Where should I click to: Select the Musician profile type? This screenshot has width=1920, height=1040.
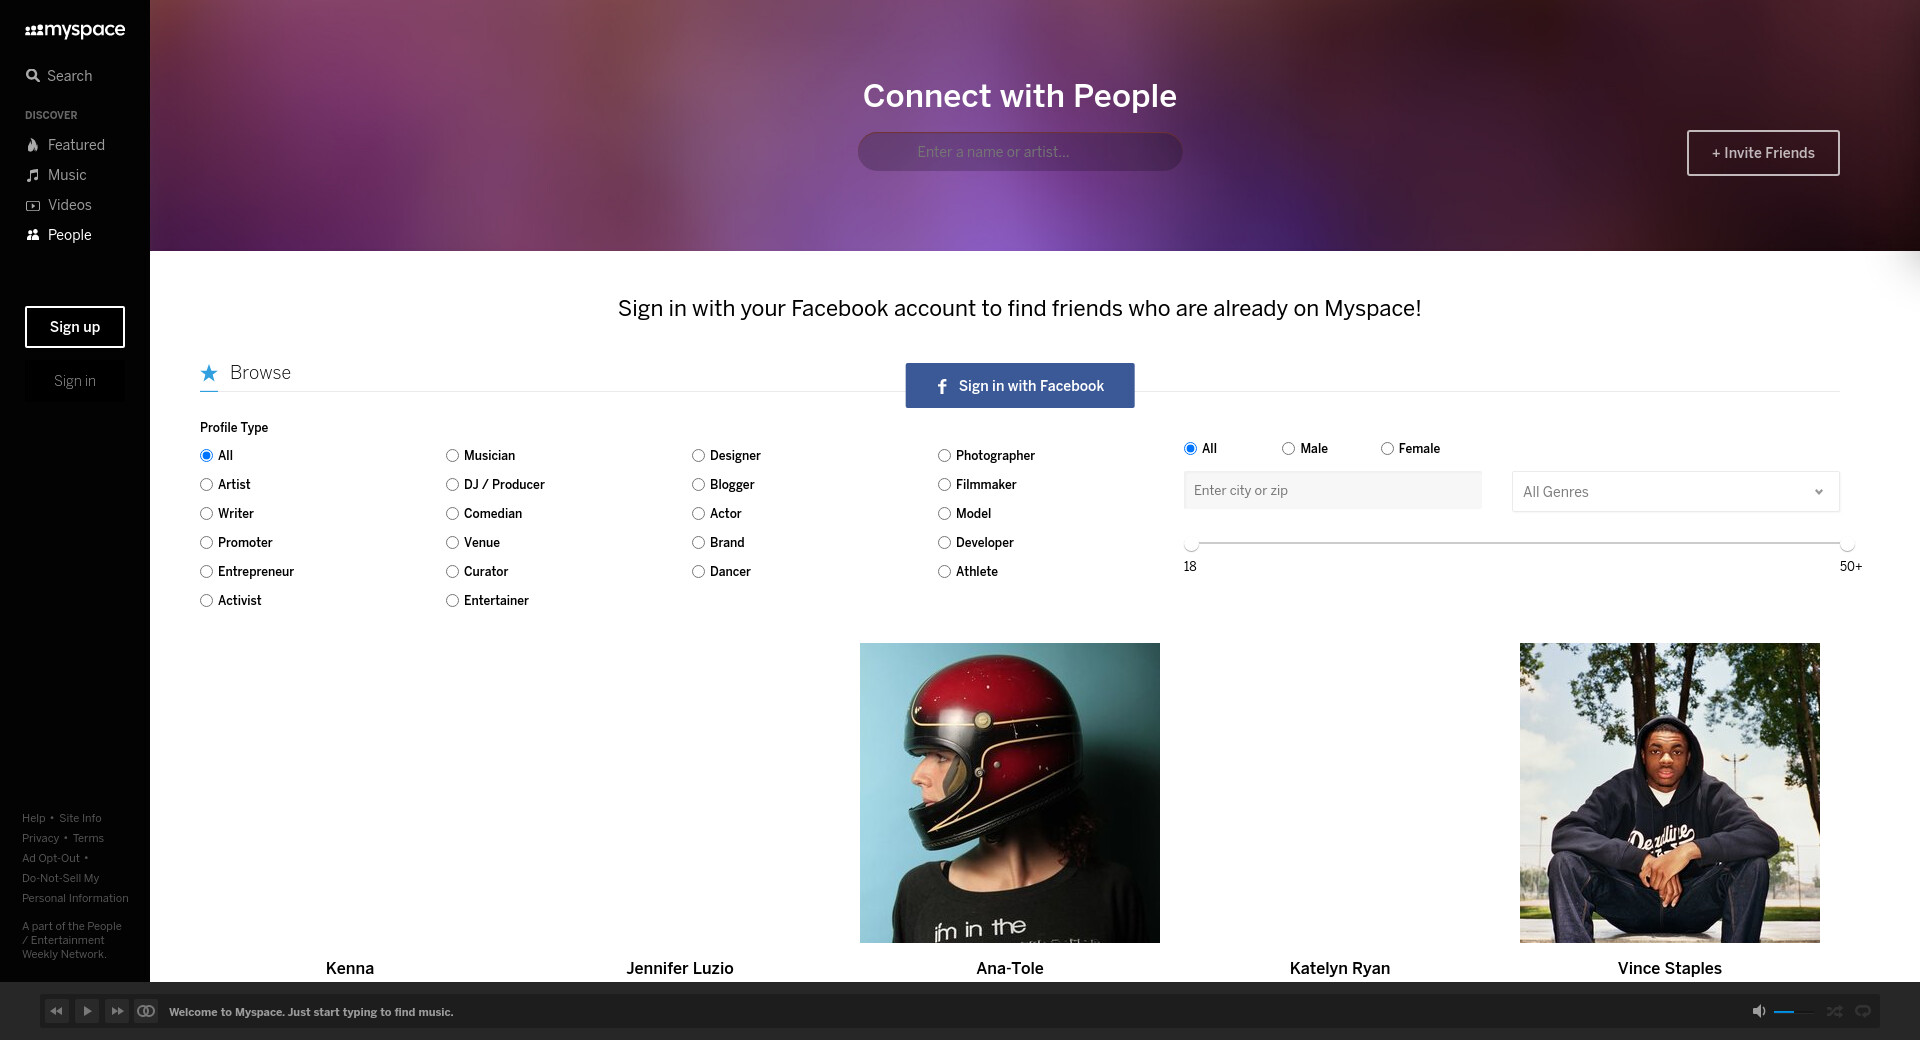[x=453, y=456]
